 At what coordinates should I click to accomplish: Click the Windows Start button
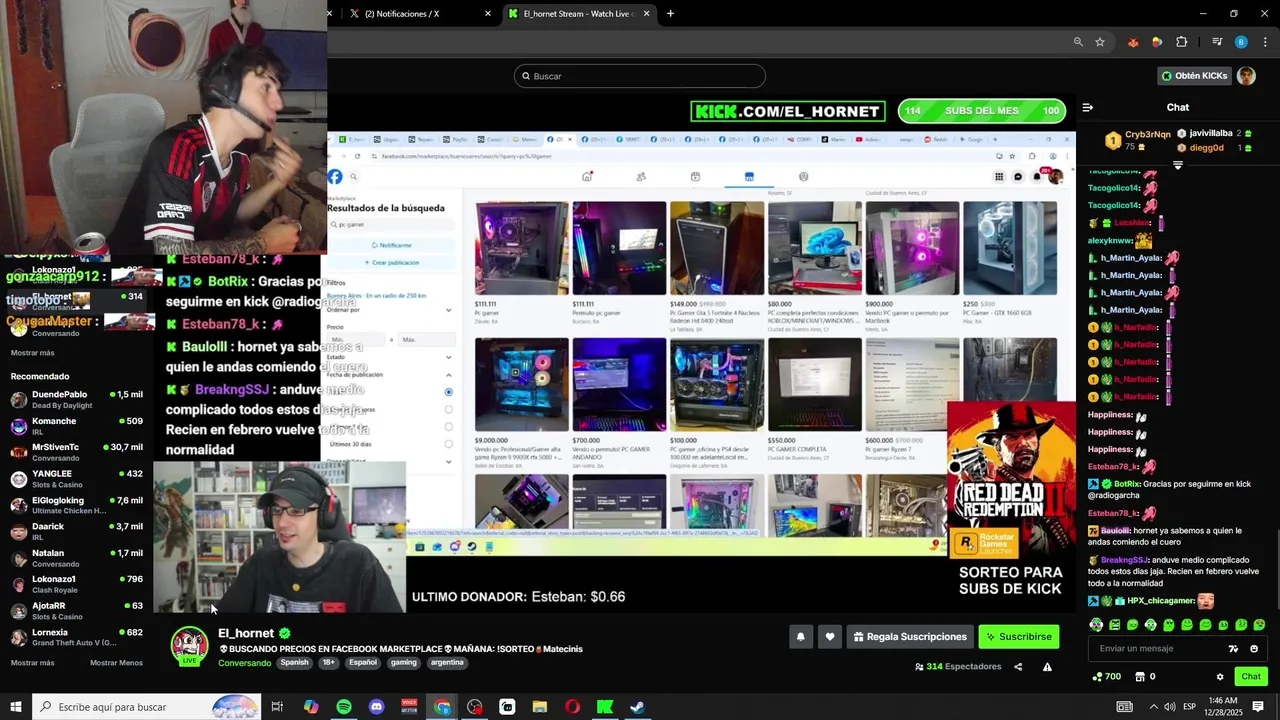16,707
